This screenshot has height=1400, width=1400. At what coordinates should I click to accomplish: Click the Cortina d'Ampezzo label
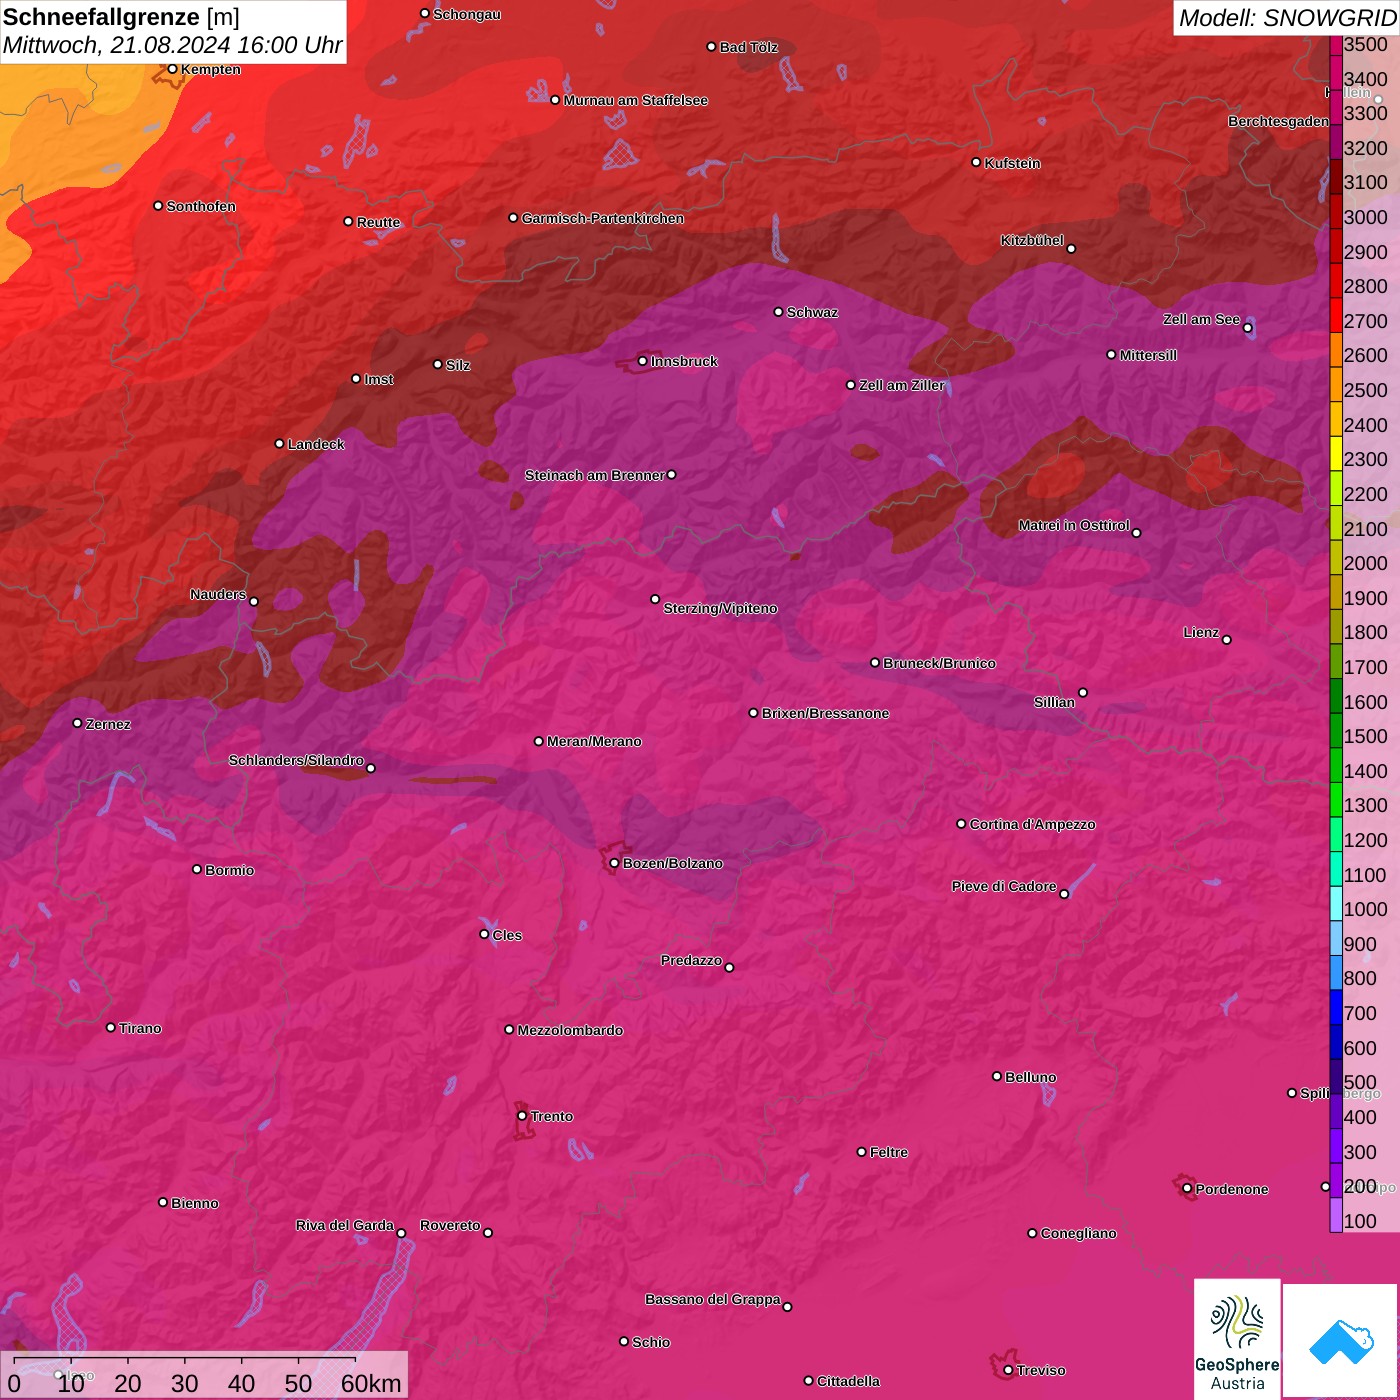(1032, 824)
